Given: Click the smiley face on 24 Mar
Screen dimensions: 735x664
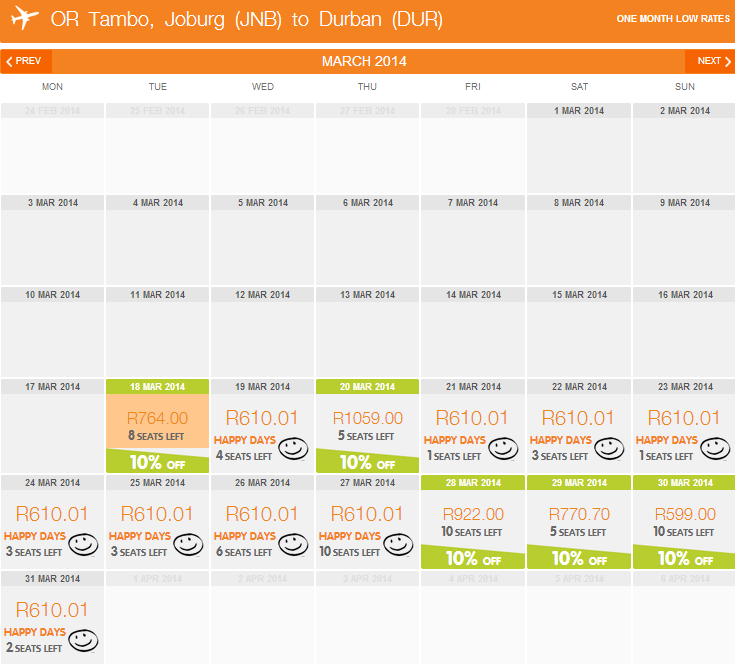Looking at the screenshot, I should (83, 545).
